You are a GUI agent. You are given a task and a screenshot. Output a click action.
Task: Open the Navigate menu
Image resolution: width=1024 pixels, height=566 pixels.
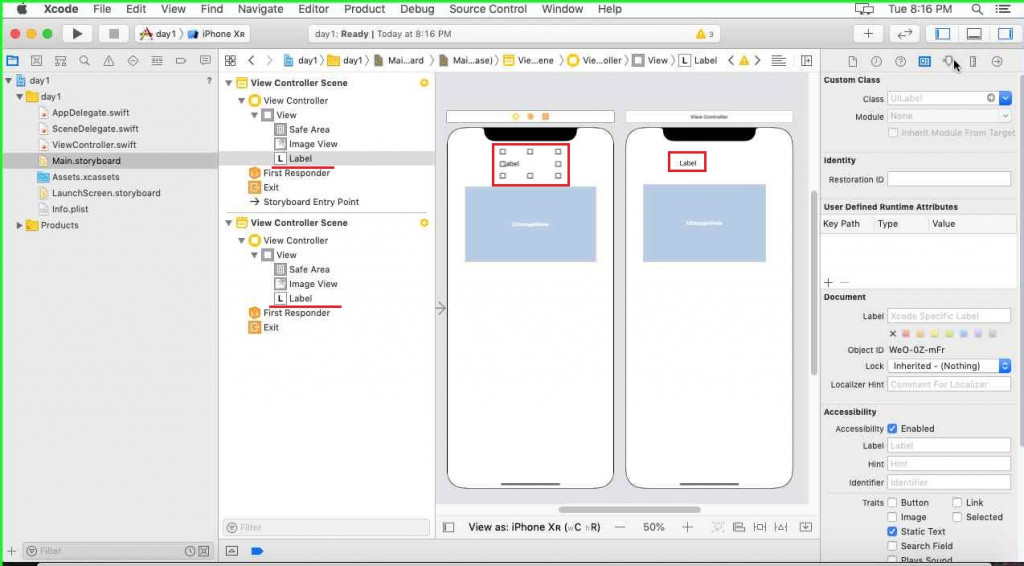click(x=261, y=9)
